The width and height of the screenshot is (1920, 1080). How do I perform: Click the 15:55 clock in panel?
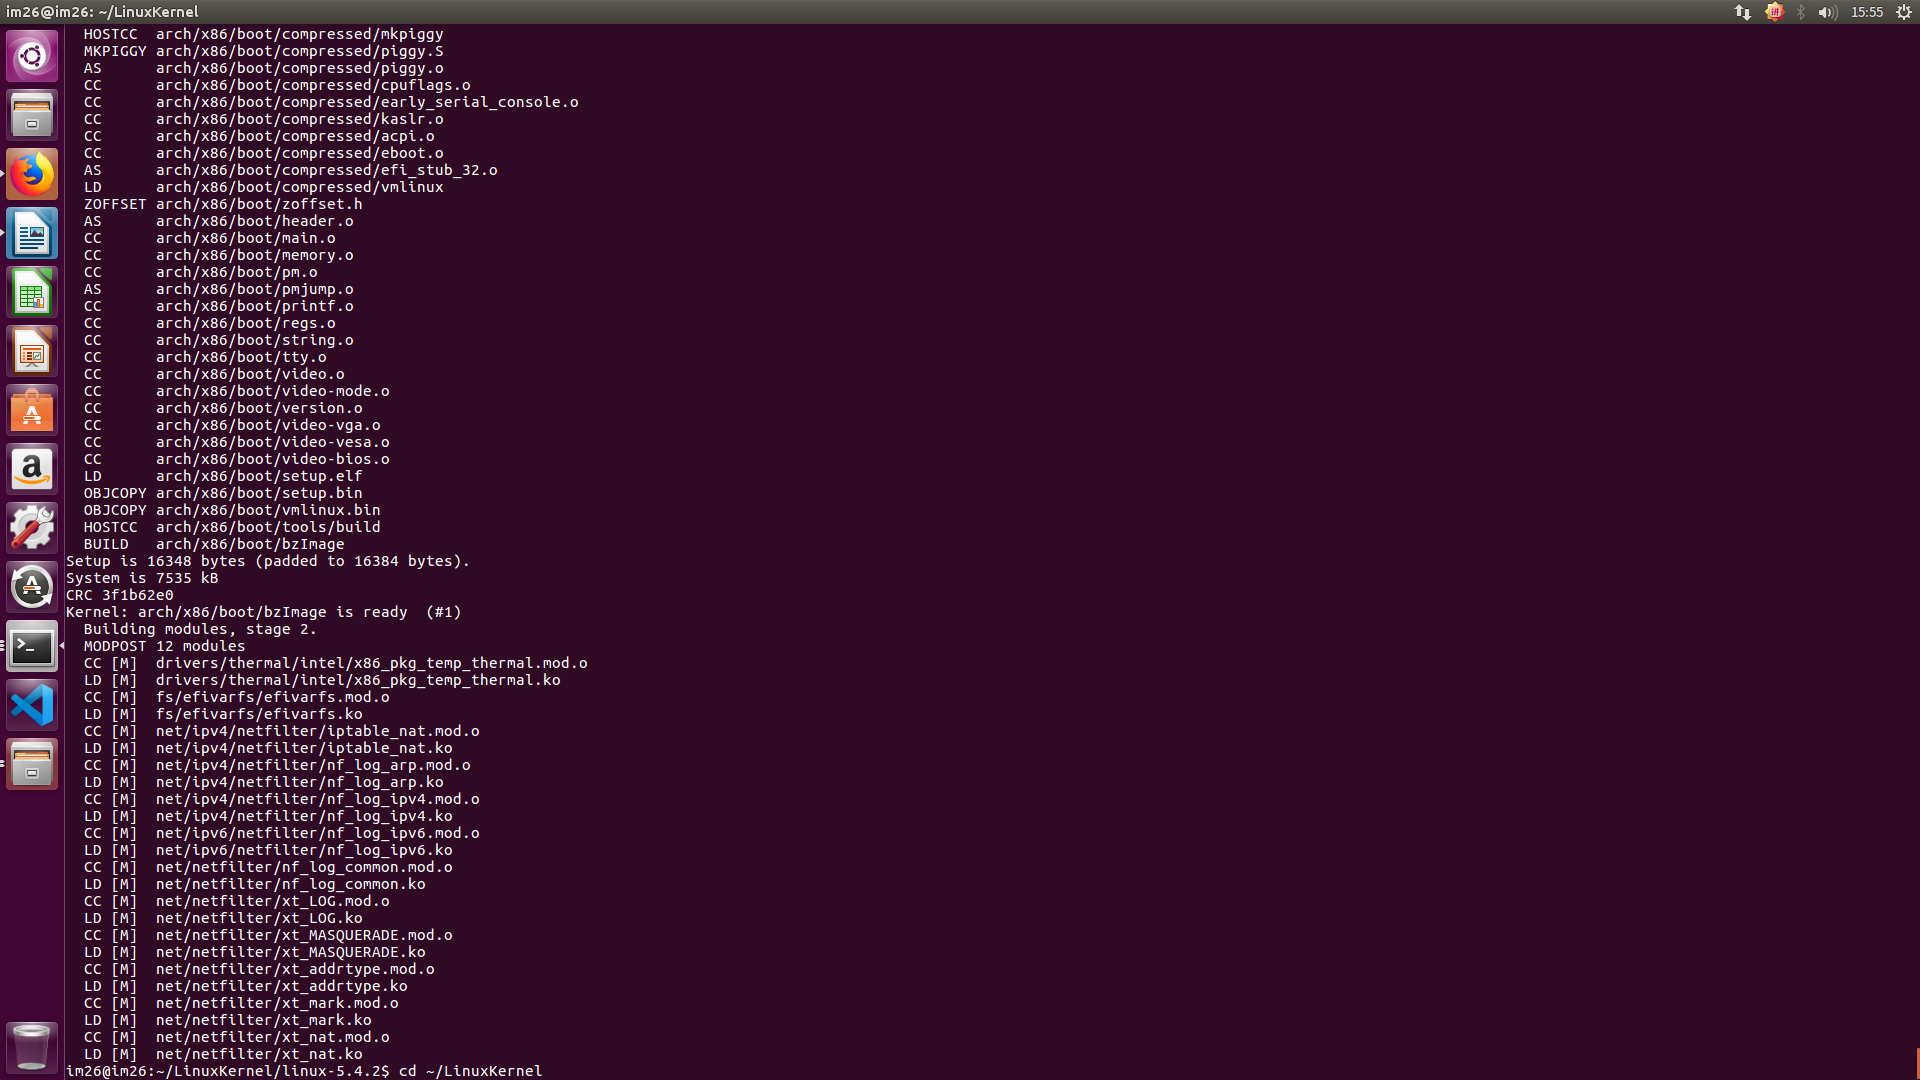coord(1866,12)
